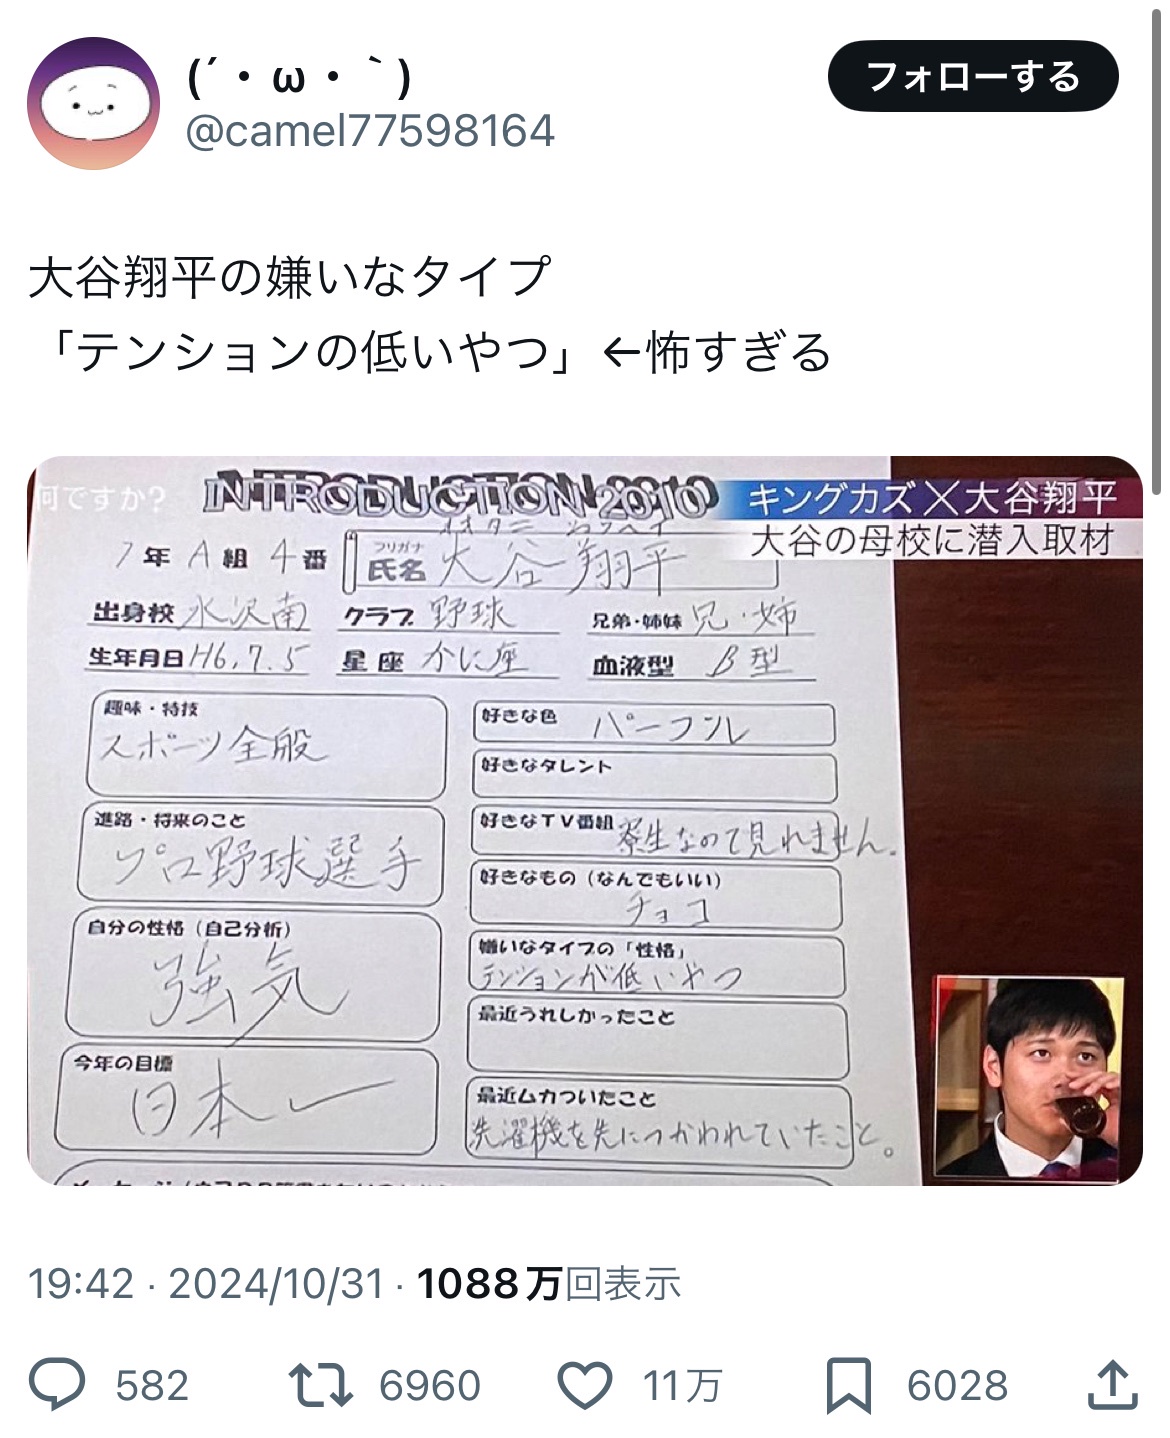Click the reply count 582
This screenshot has height=1438, width=1170.
pos(152,1386)
